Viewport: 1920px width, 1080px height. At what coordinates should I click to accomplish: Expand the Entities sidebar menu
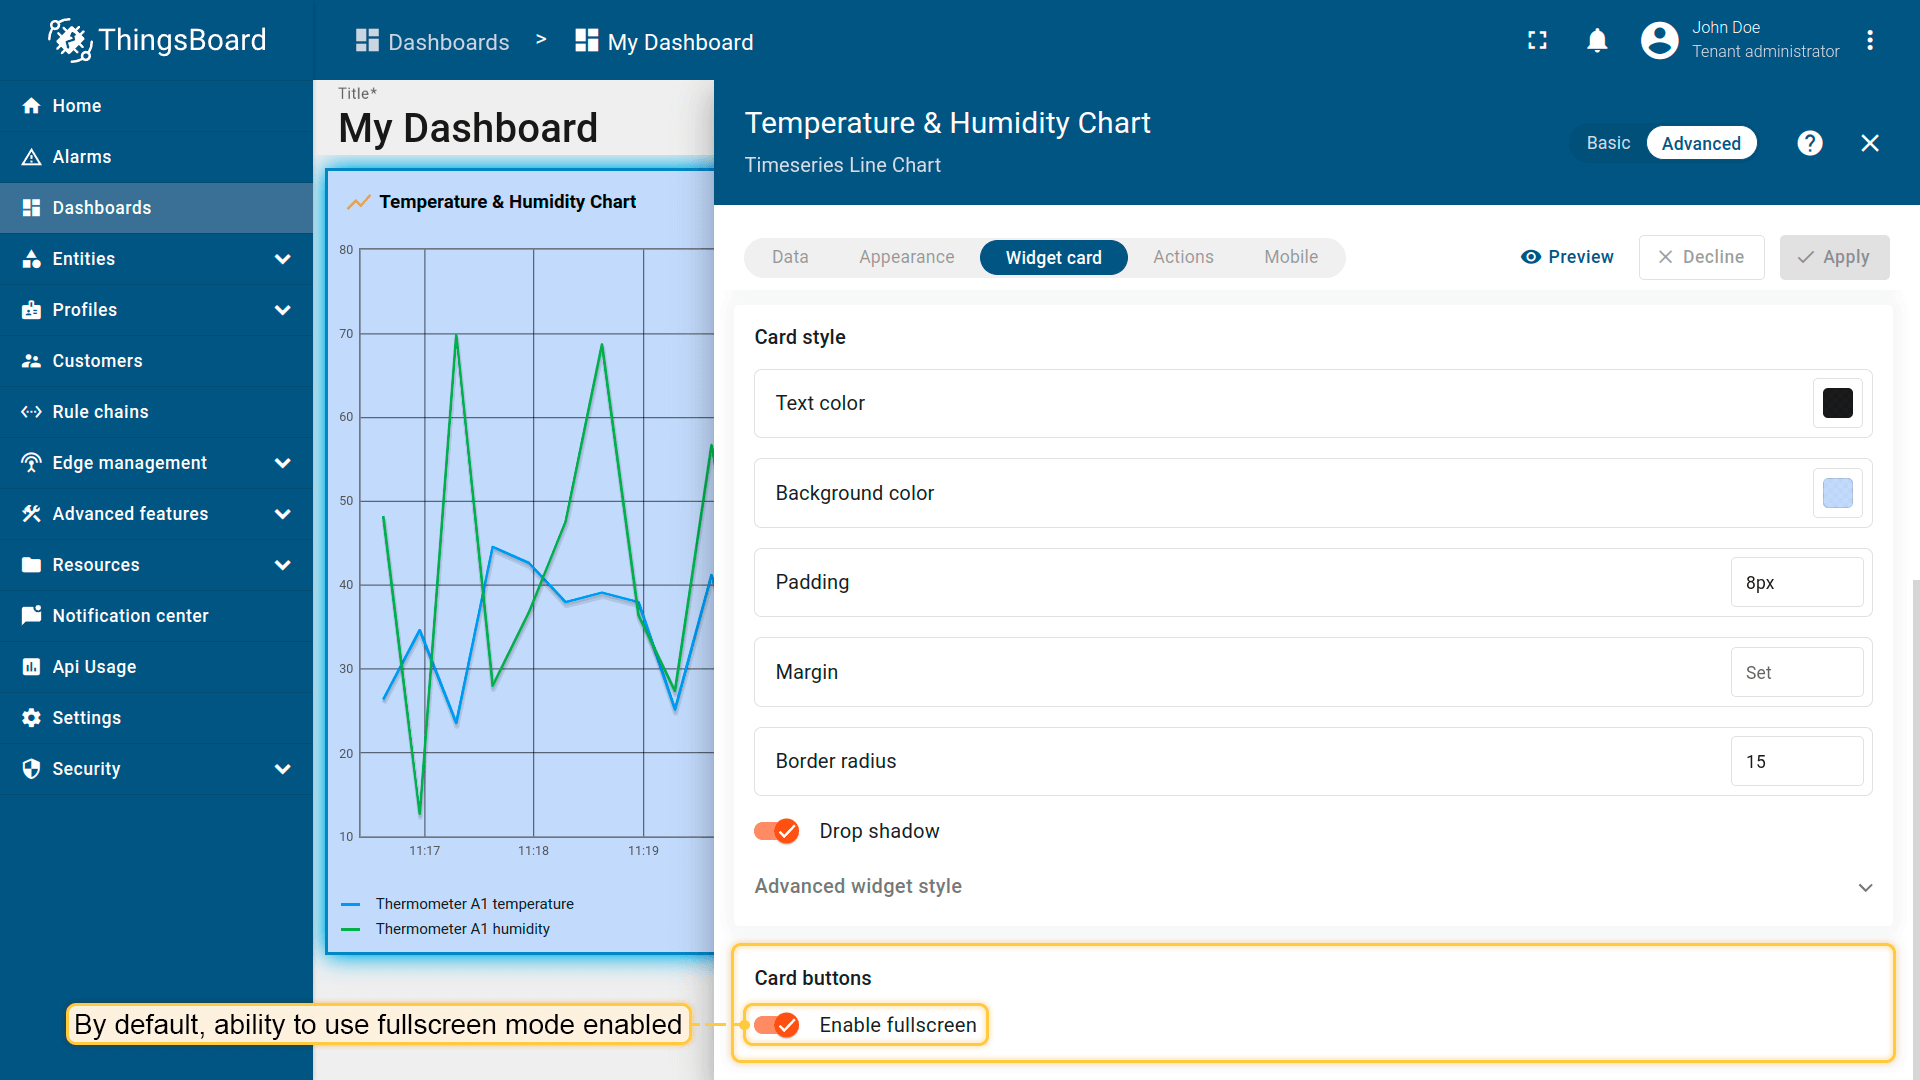[282, 259]
